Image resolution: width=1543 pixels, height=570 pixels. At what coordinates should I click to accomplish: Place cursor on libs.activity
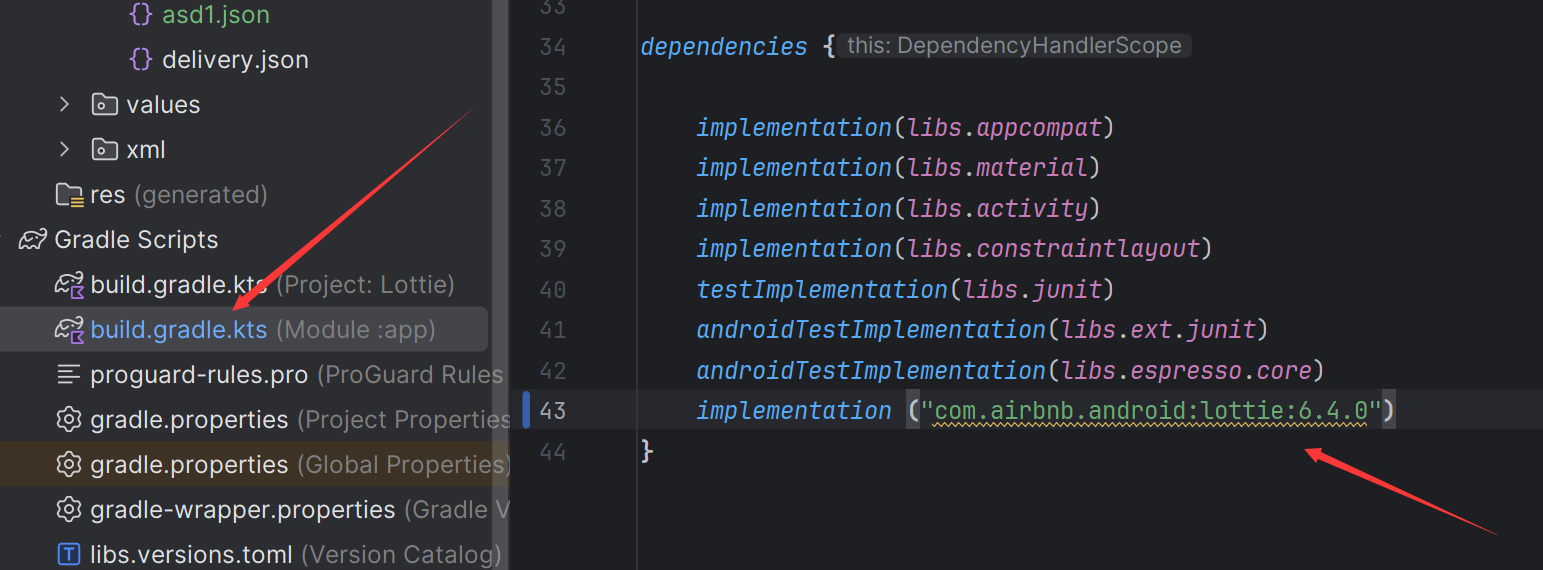tap(997, 208)
